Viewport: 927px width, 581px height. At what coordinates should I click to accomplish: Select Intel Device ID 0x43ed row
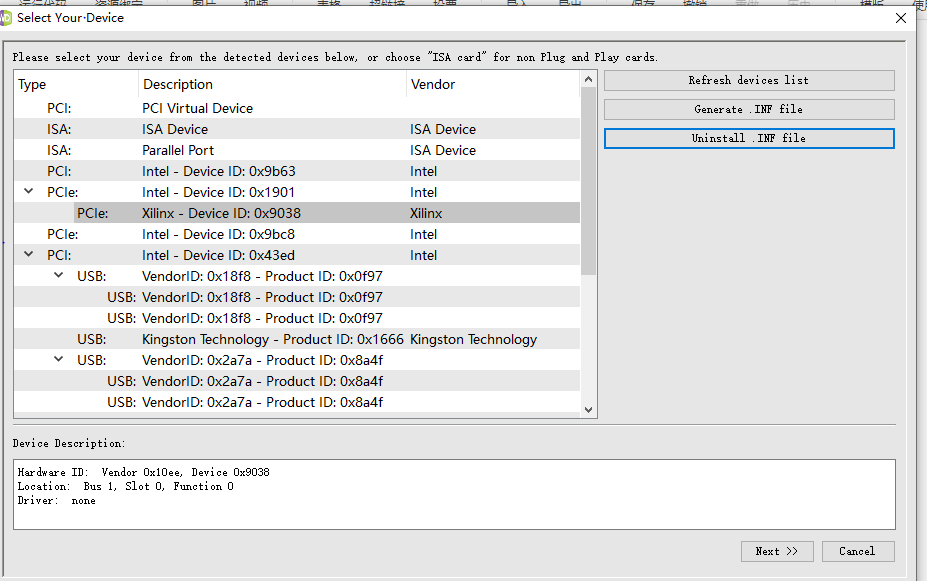tap(297, 255)
